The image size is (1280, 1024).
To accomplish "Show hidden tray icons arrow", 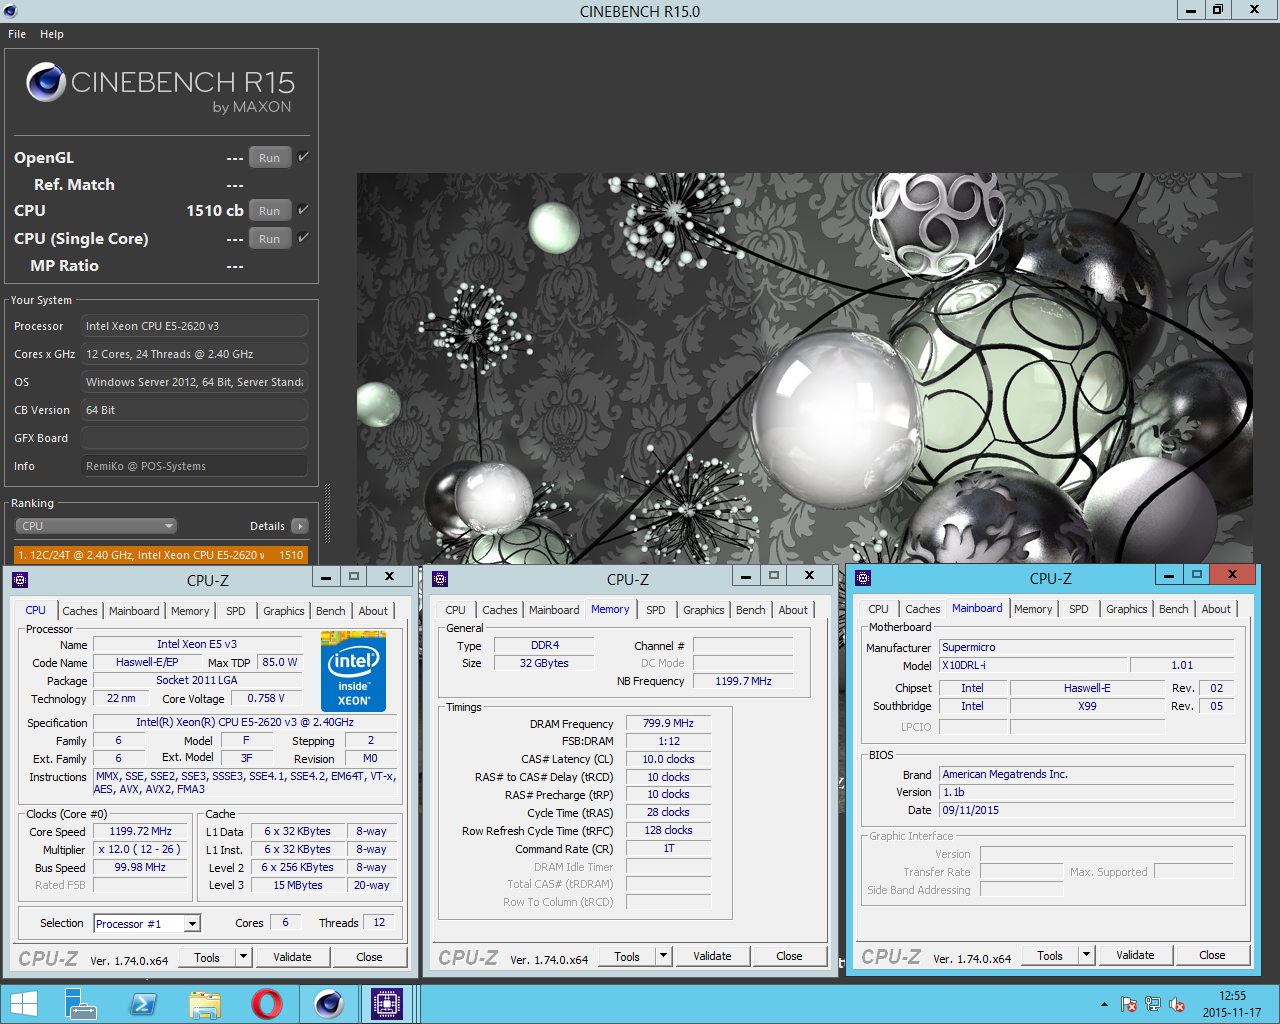I will pos(1104,1004).
